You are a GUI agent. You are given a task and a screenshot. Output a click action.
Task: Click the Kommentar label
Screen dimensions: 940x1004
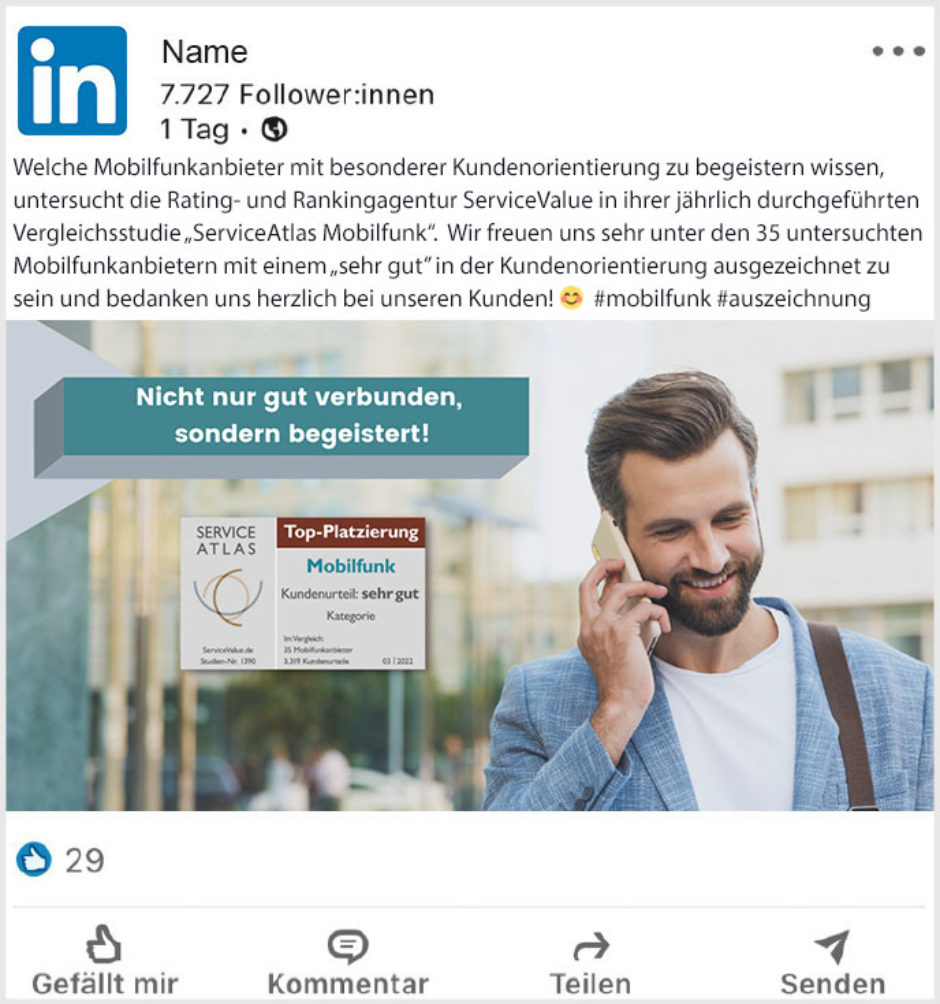point(348,984)
